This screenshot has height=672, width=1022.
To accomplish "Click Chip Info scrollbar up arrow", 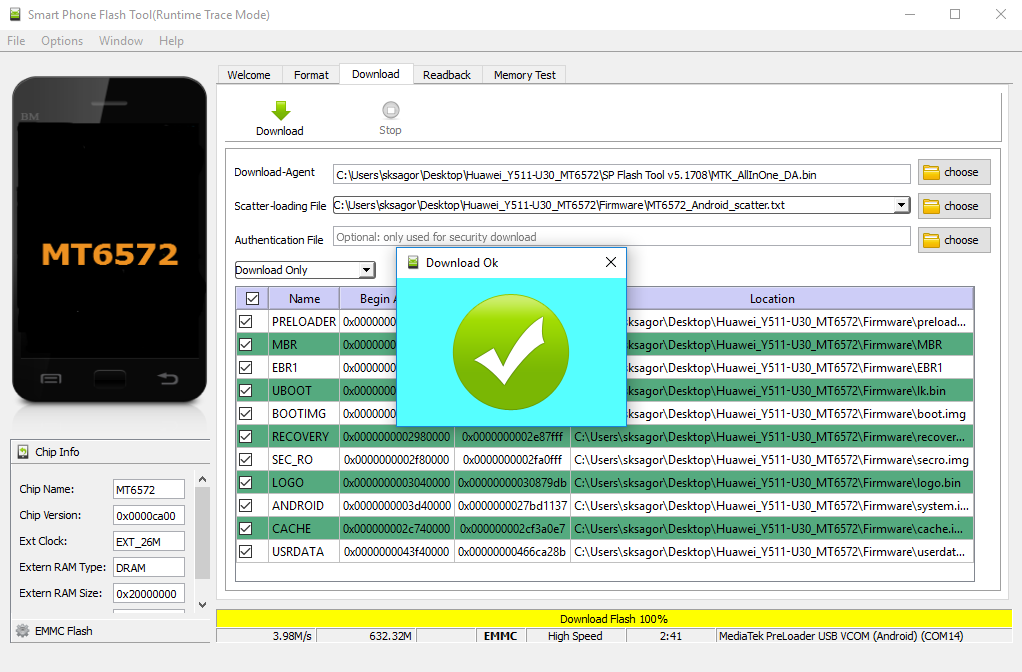I will [203, 479].
